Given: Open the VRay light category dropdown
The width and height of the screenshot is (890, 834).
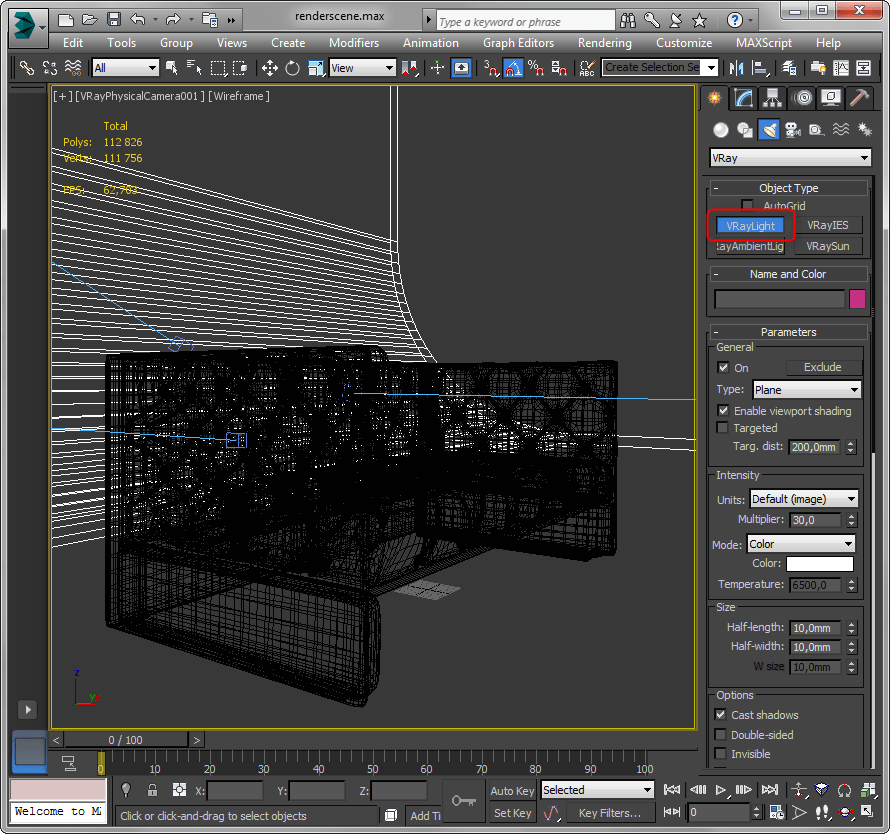Looking at the screenshot, I should pyautogui.click(x=790, y=158).
